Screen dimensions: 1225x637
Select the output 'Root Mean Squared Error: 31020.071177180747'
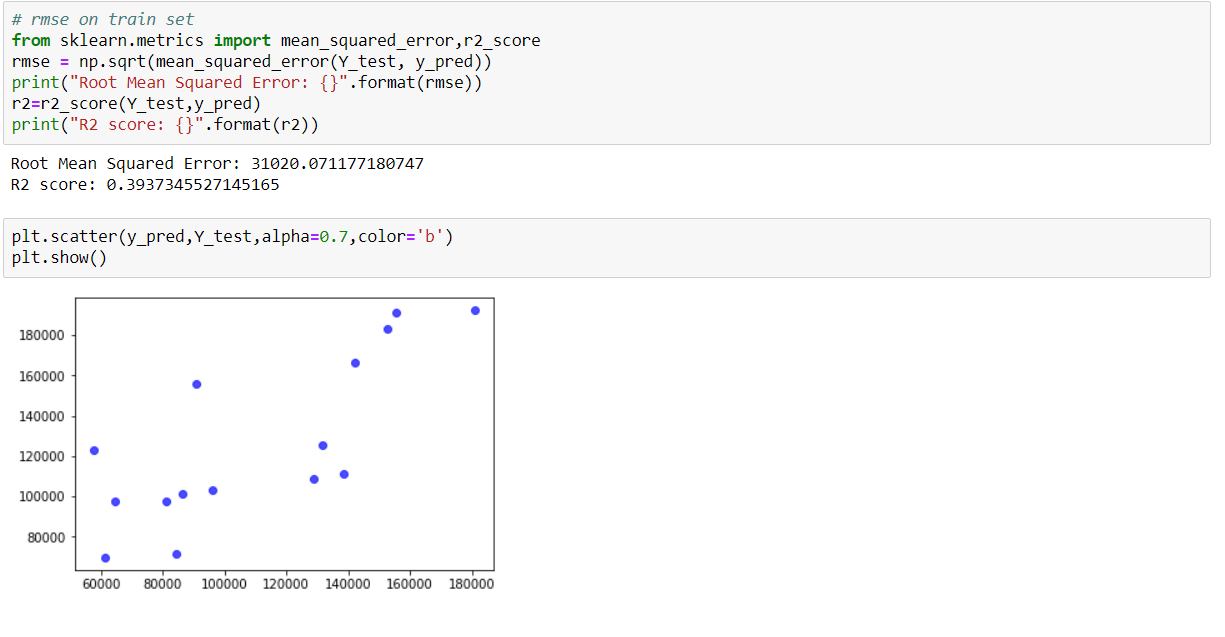[217, 163]
